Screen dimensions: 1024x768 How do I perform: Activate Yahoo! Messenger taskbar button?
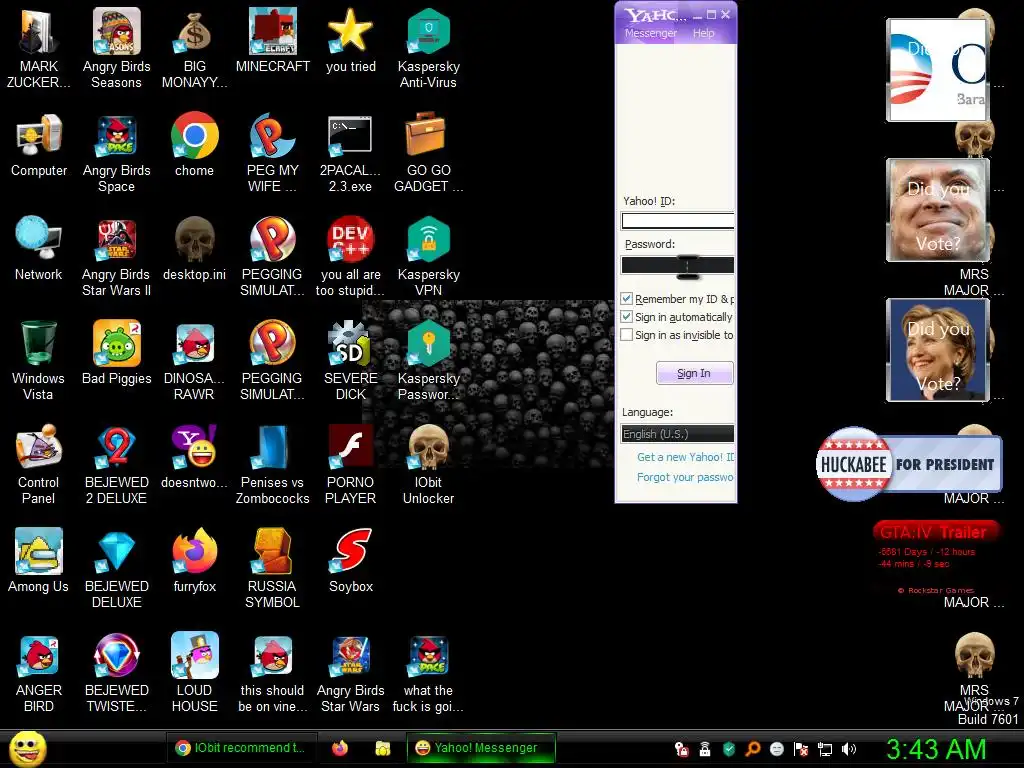pos(481,748)
